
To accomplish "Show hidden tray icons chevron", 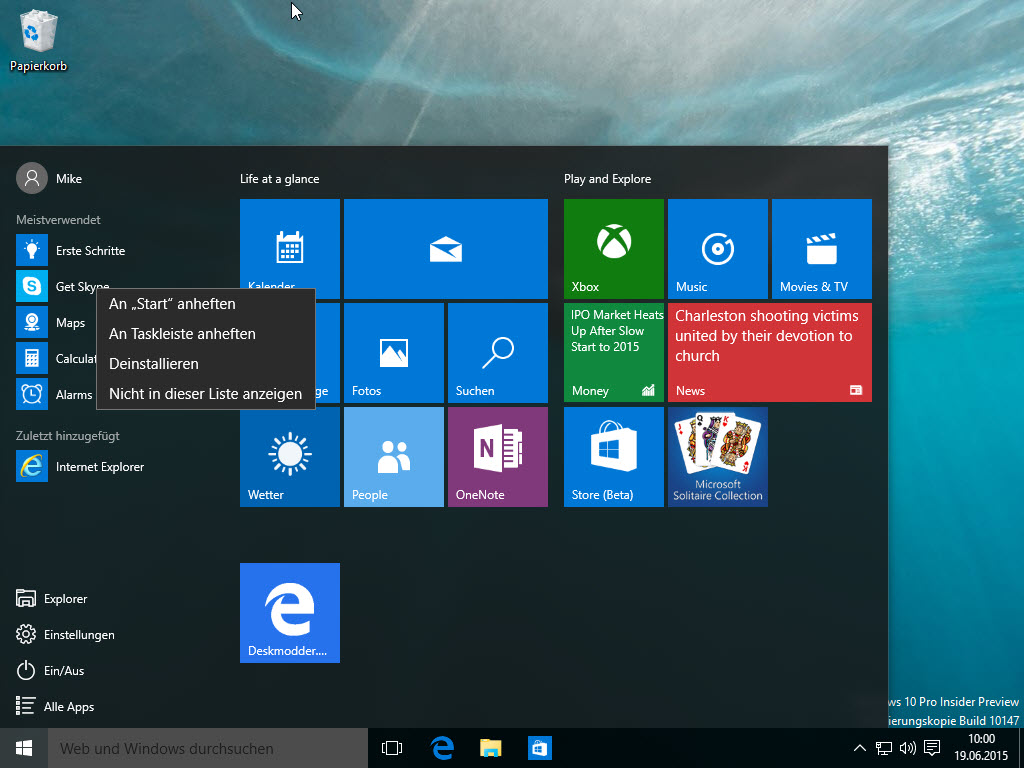I will pos(859,748).
